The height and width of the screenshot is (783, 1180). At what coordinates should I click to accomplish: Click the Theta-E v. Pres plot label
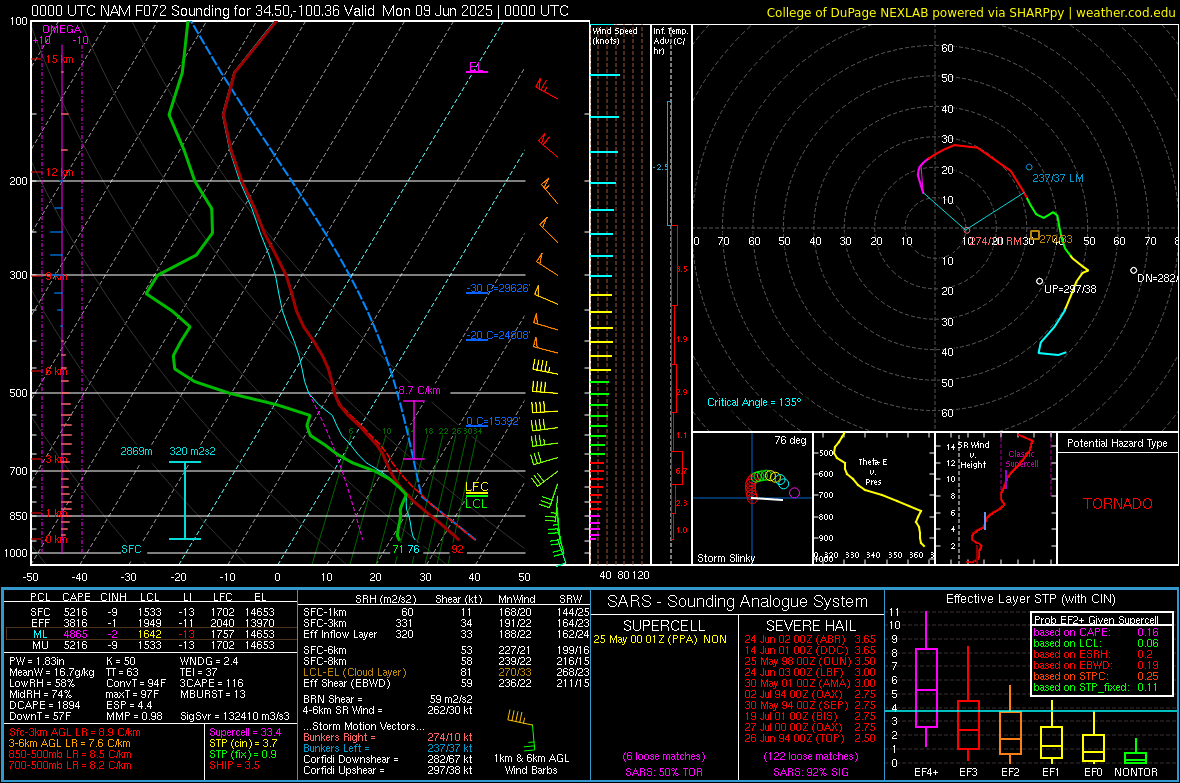pyautogui.click(x=873, y=471)
